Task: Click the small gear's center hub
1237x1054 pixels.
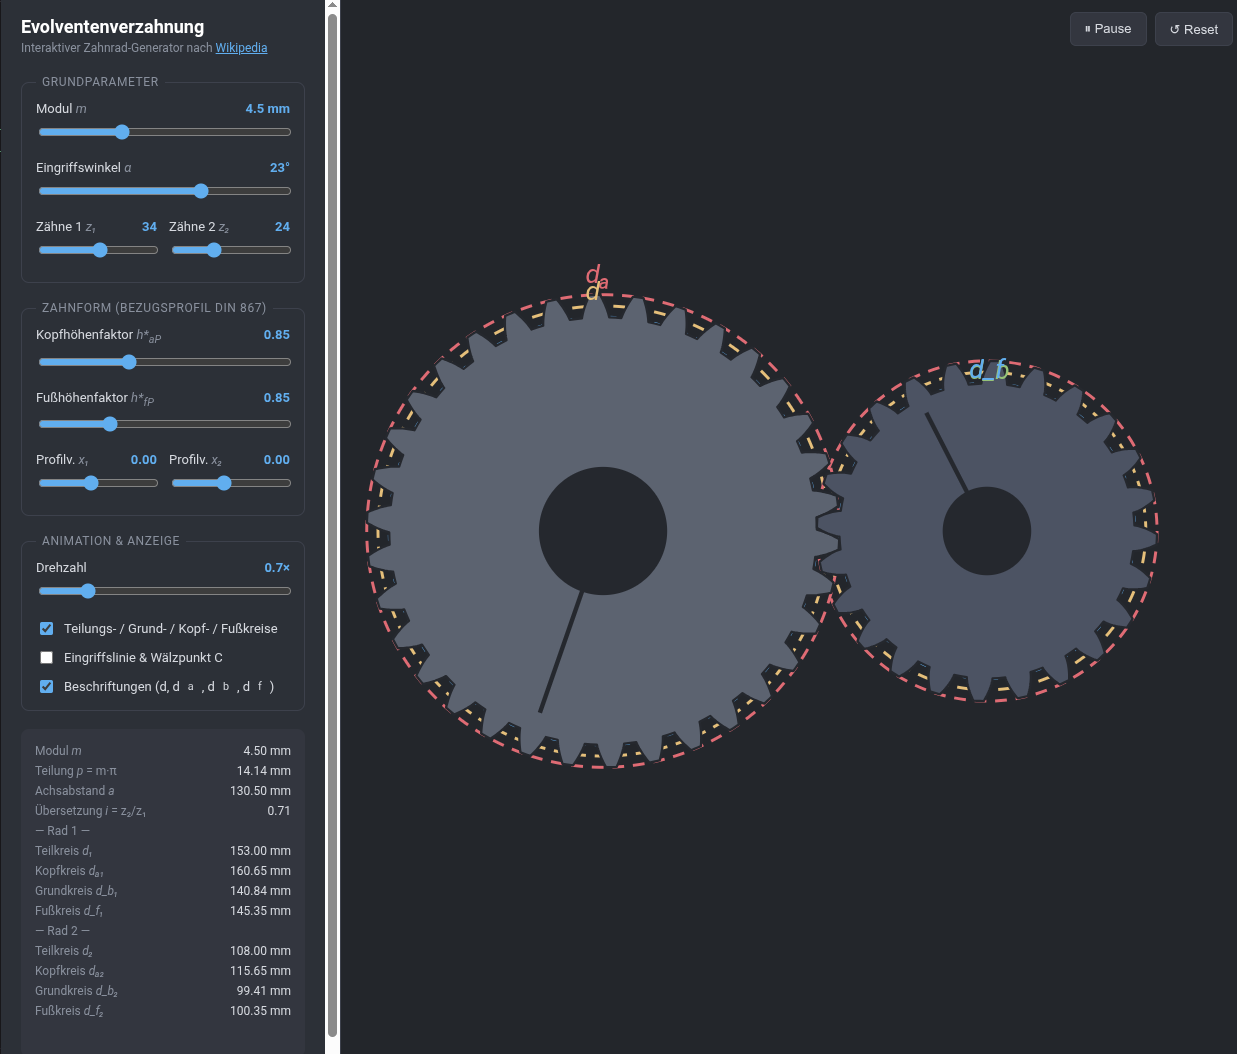Action: tap(987, 531)
